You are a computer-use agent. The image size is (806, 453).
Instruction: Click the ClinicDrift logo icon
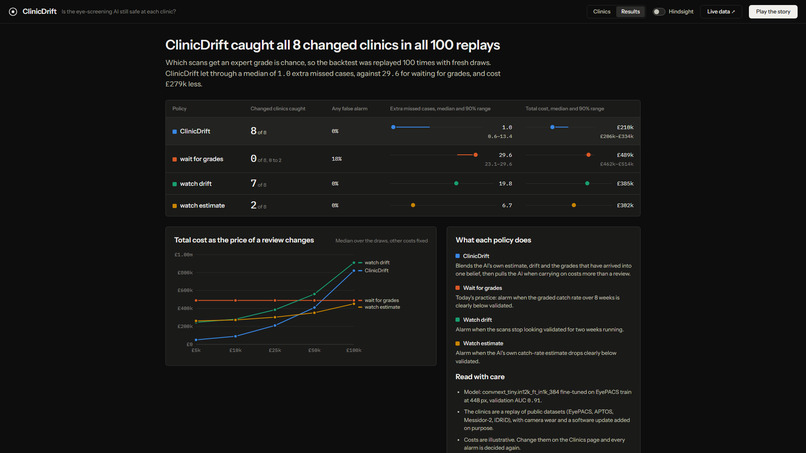pos(13,12)
